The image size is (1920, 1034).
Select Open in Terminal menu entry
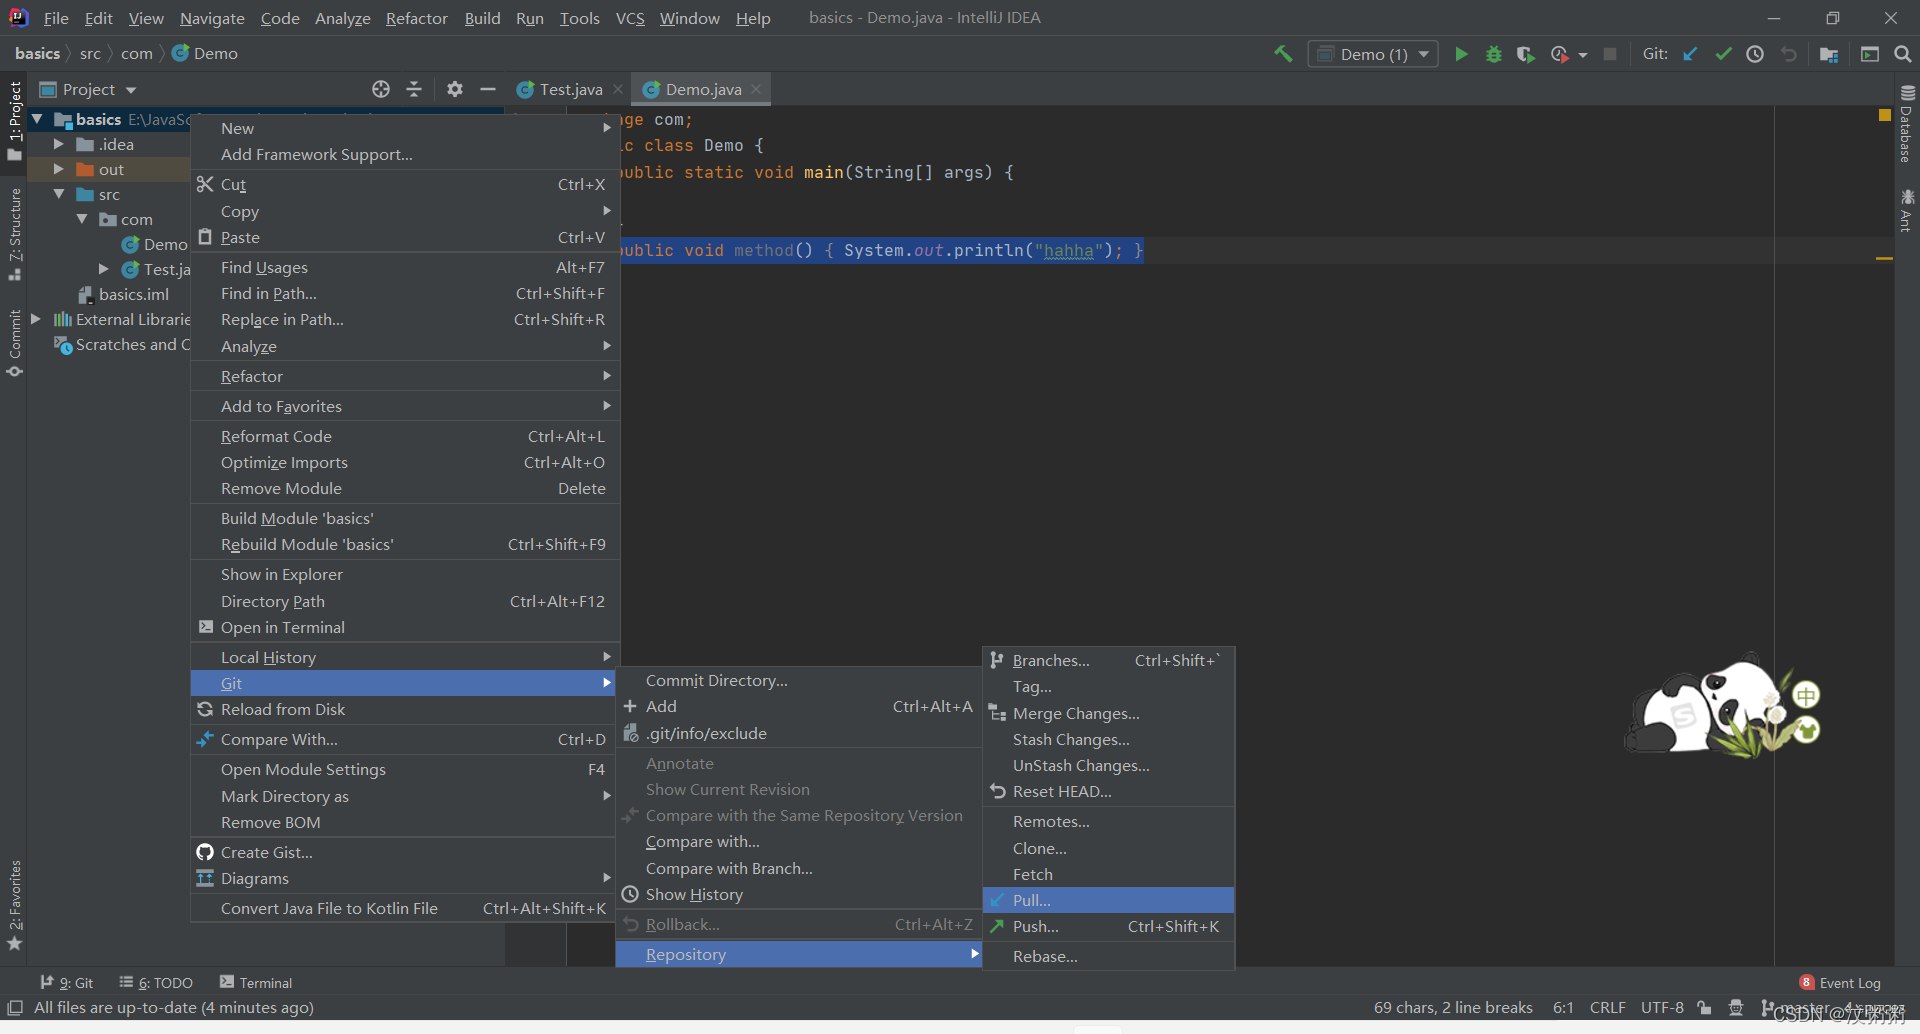pyautogui.click(x=405, y=627)
